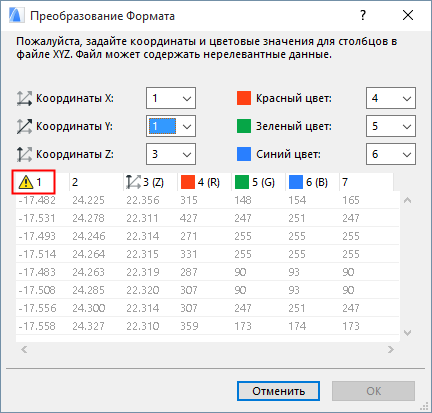
Task: Select the 4 (R) column header
Action: [204, 182]
